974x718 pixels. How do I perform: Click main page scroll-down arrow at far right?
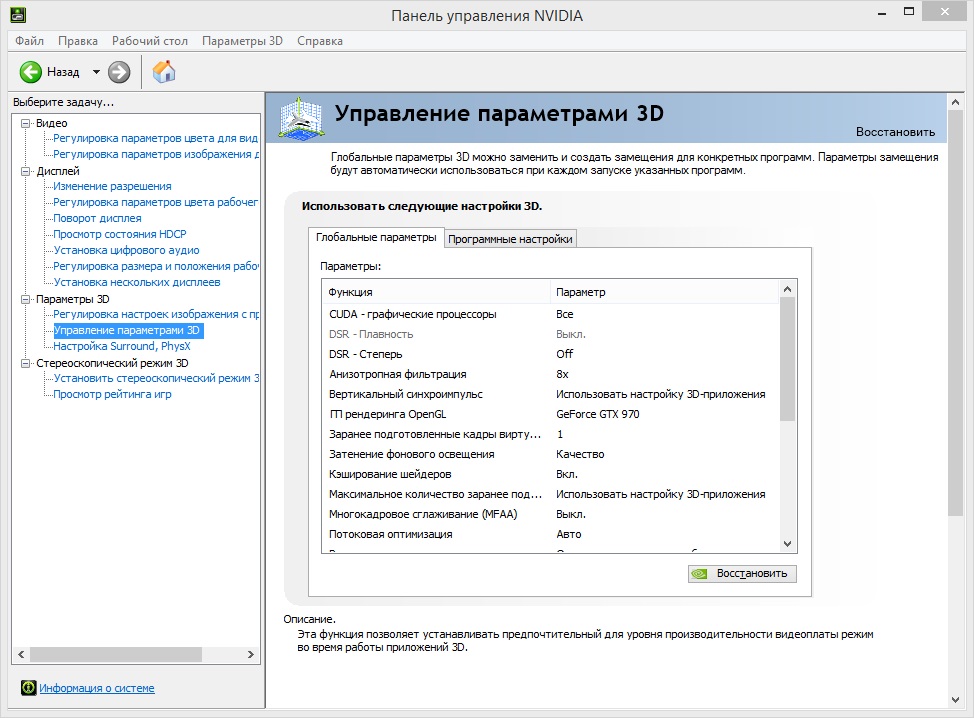tap(955, 700)
